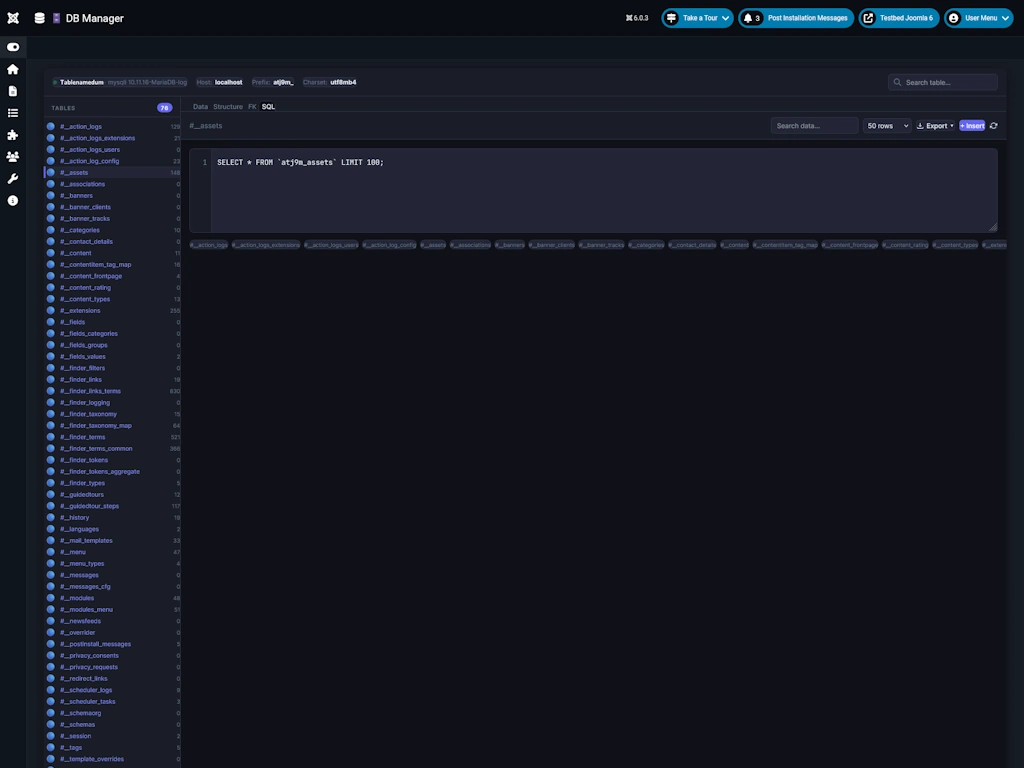Open the System wrench icon
1024x768 pixels.
(12, 179)
